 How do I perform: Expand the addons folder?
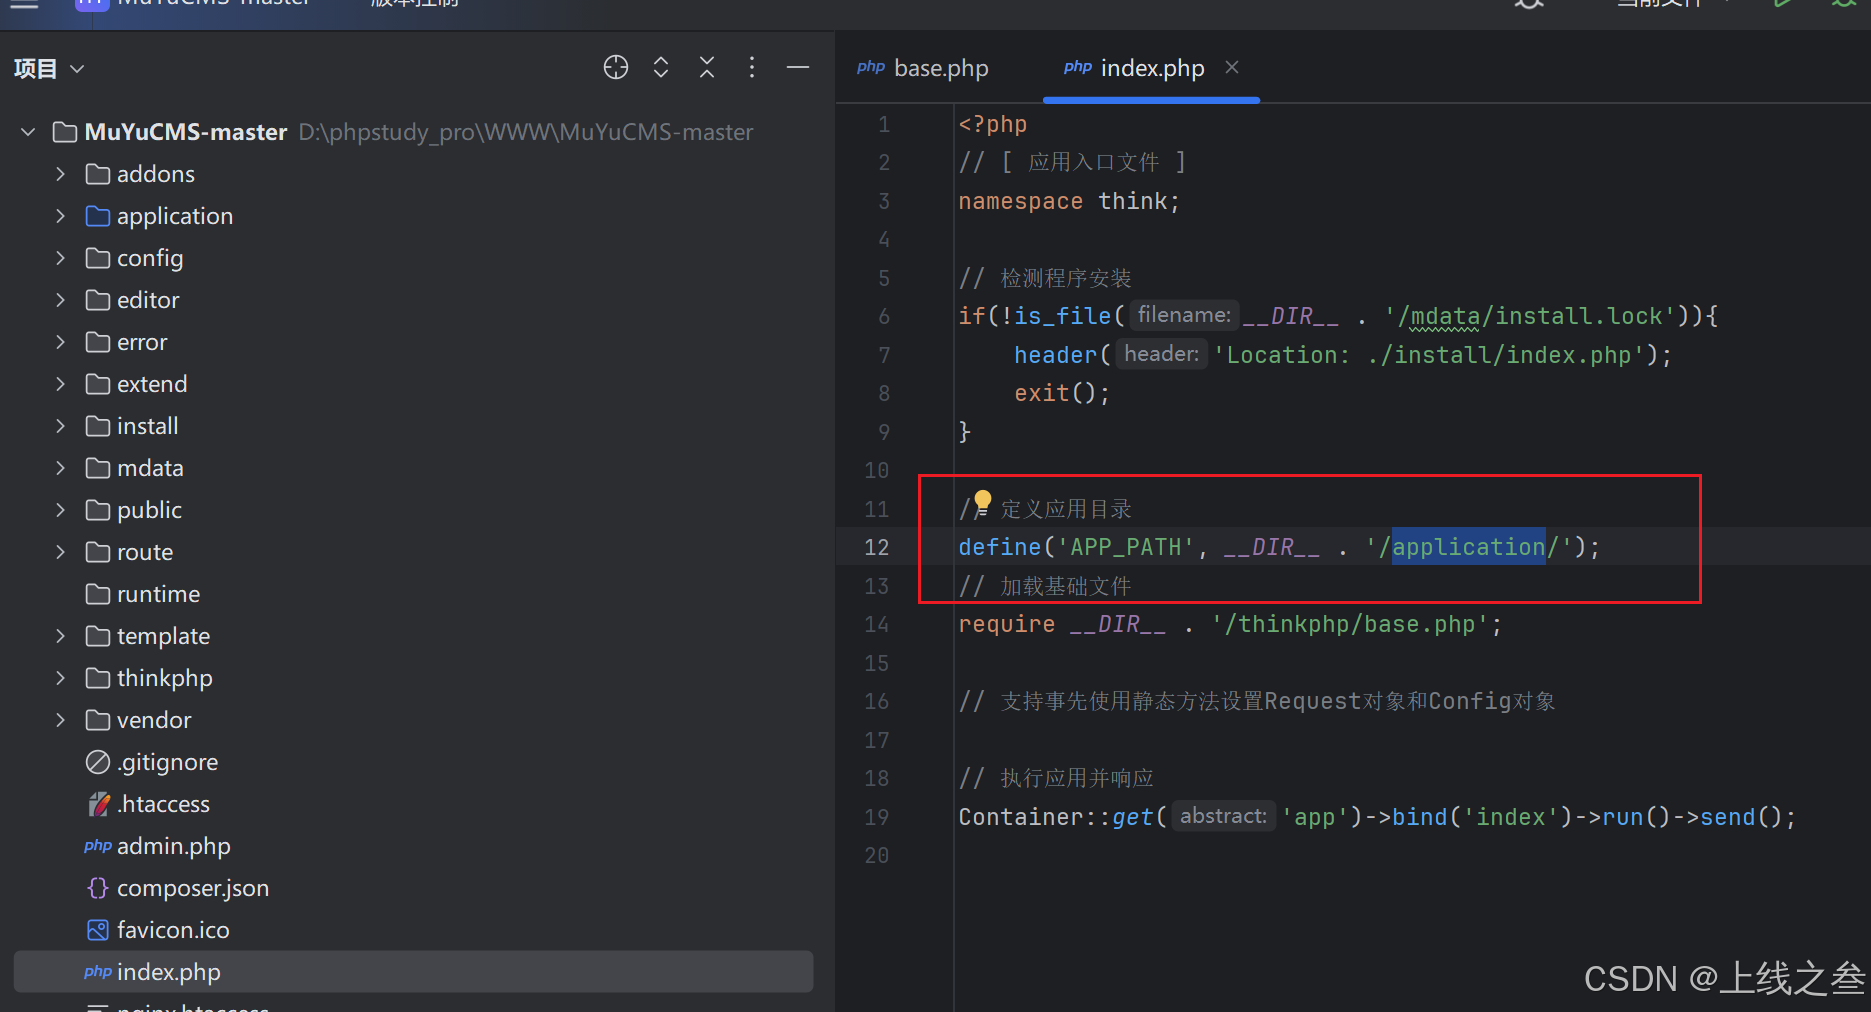click(x=60, y=174)
